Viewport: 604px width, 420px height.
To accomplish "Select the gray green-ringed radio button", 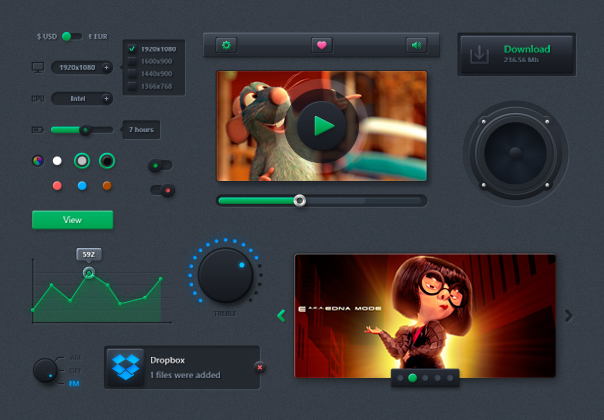I will (x=82, y=161).
